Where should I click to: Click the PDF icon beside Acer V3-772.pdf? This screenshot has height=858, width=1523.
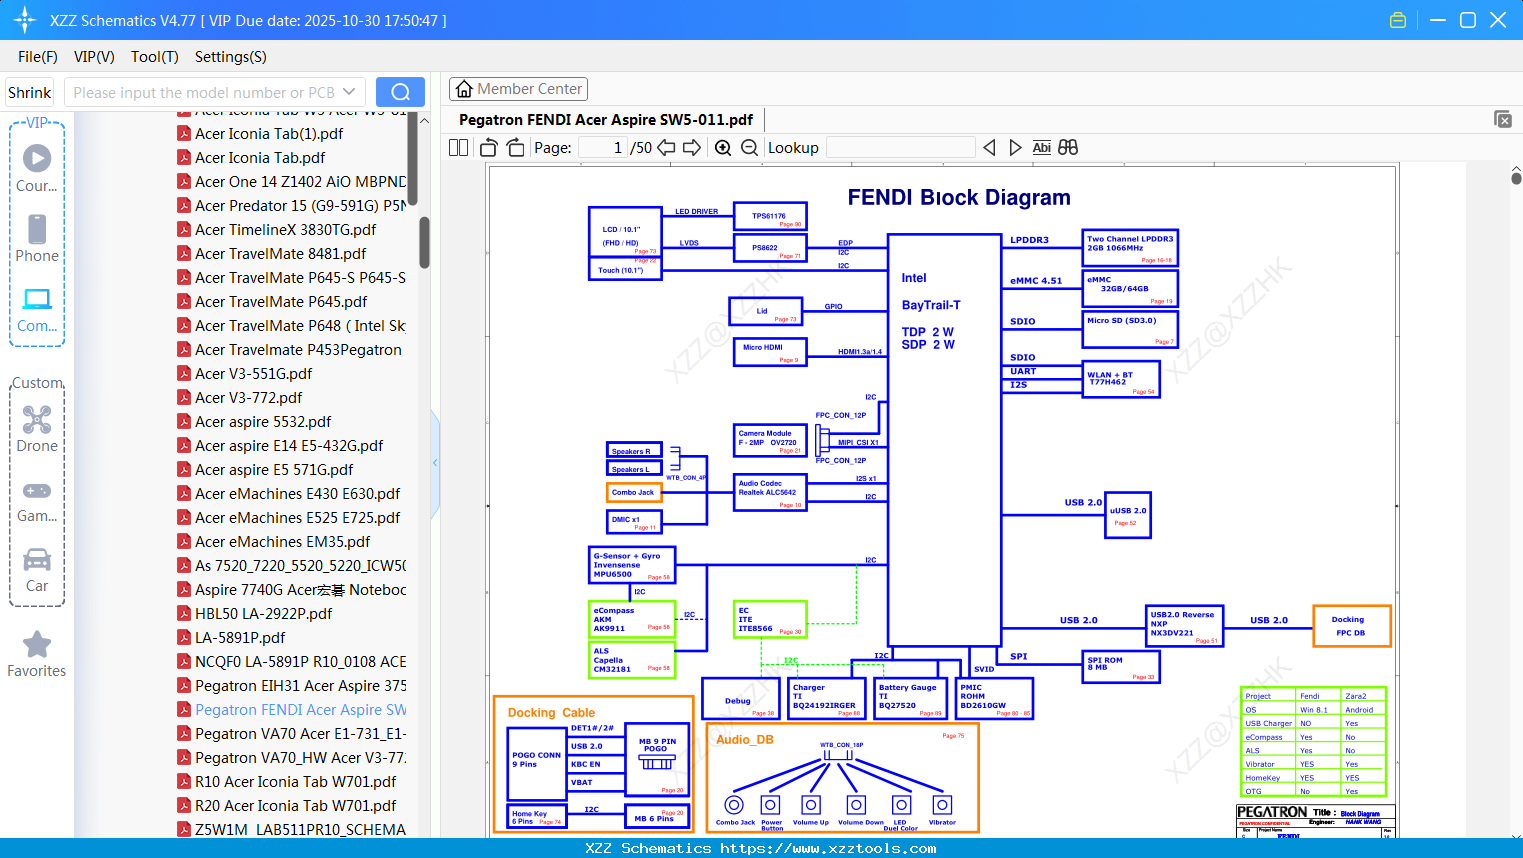point(184,398)
